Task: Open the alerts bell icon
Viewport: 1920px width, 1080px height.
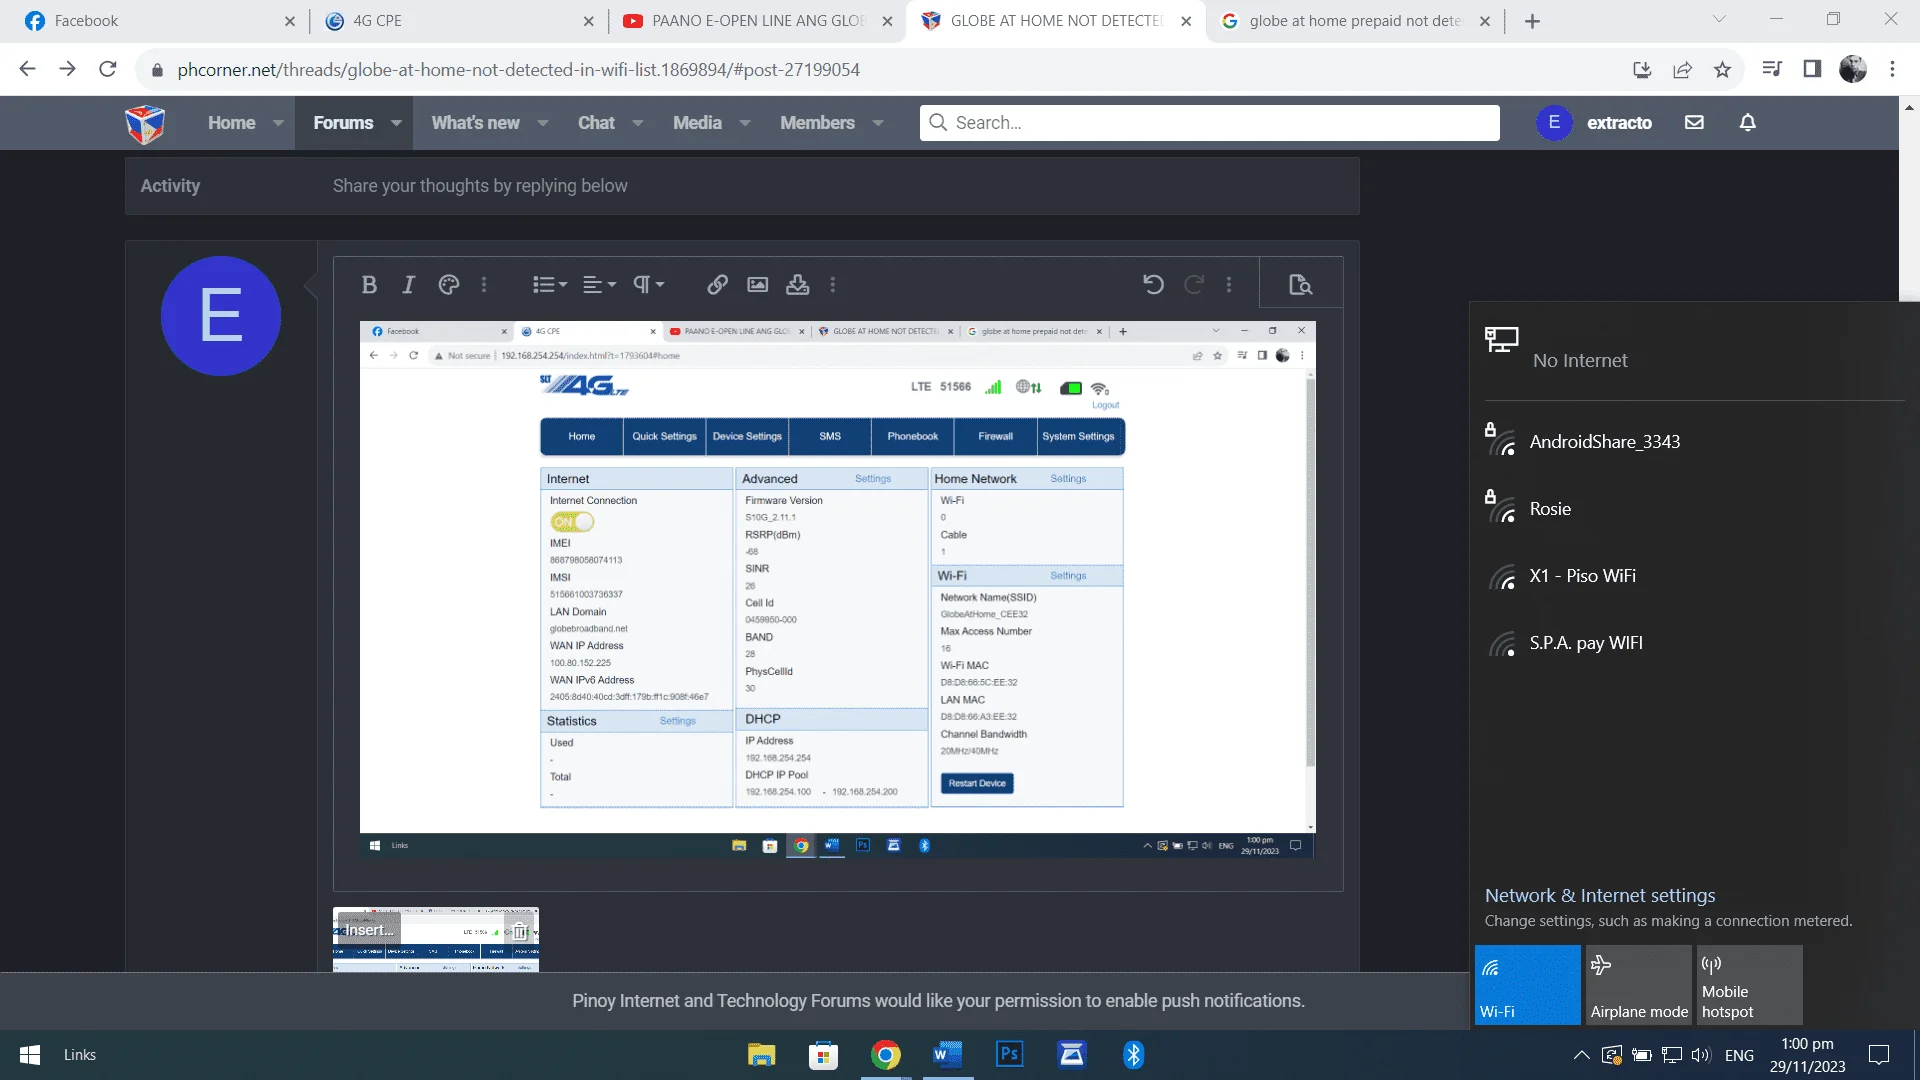Action: tap(1748, 122)
